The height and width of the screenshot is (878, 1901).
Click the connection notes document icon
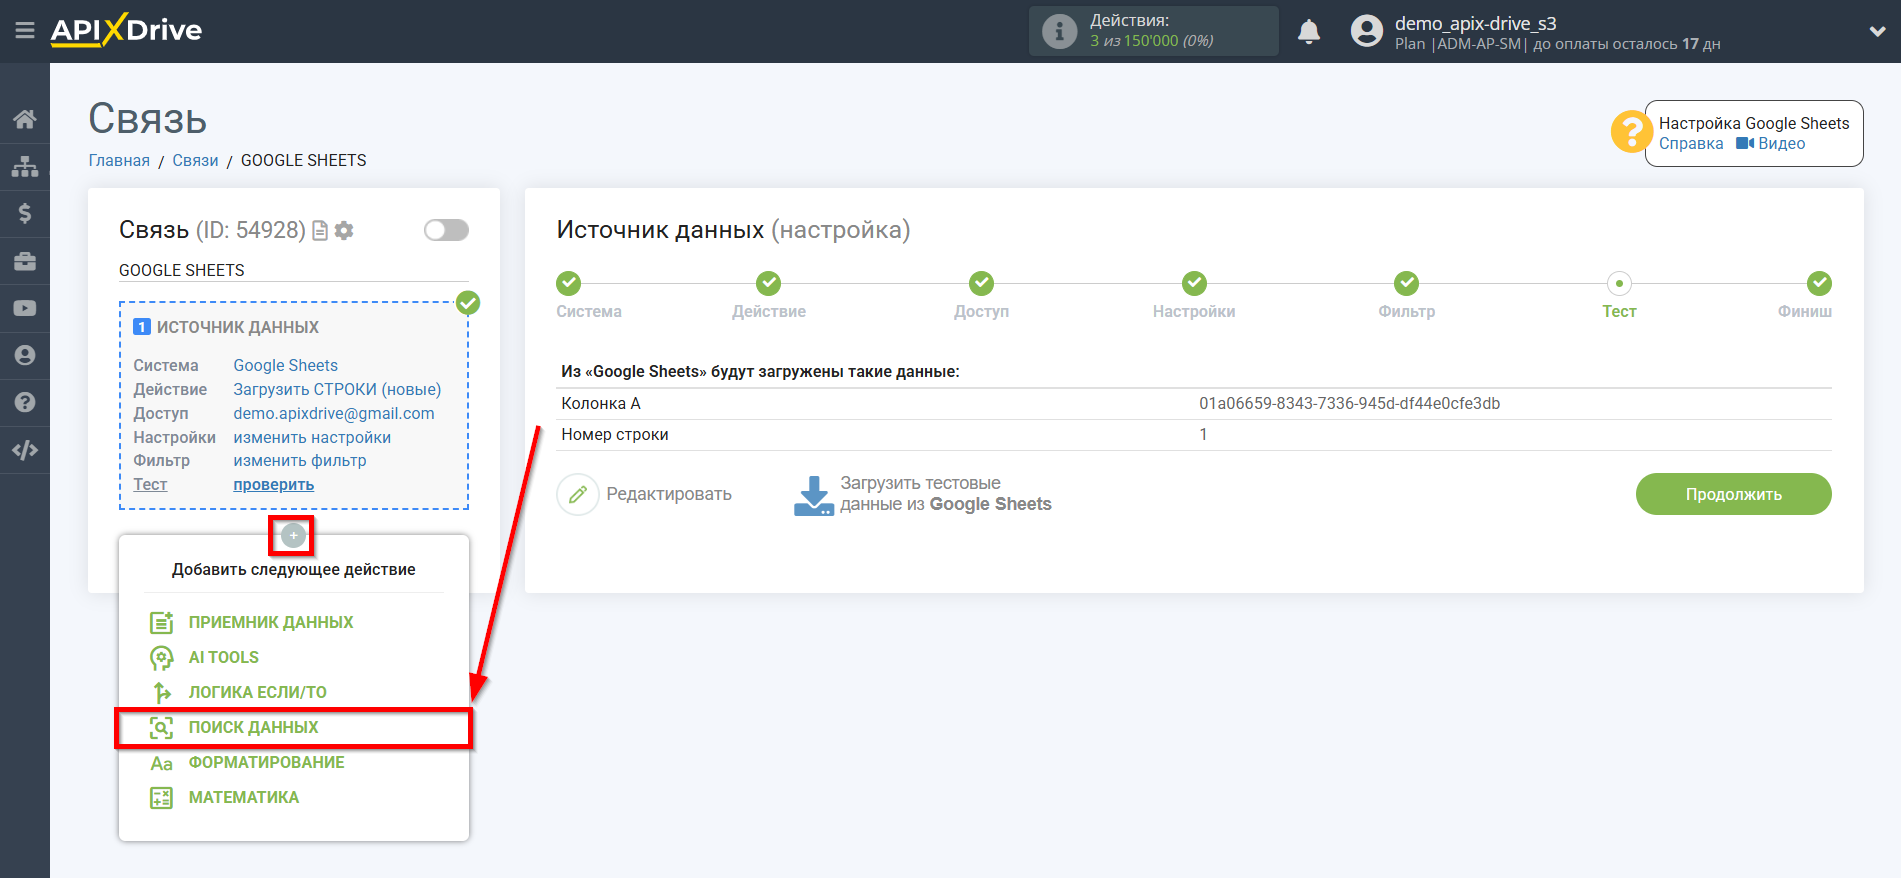320,231
